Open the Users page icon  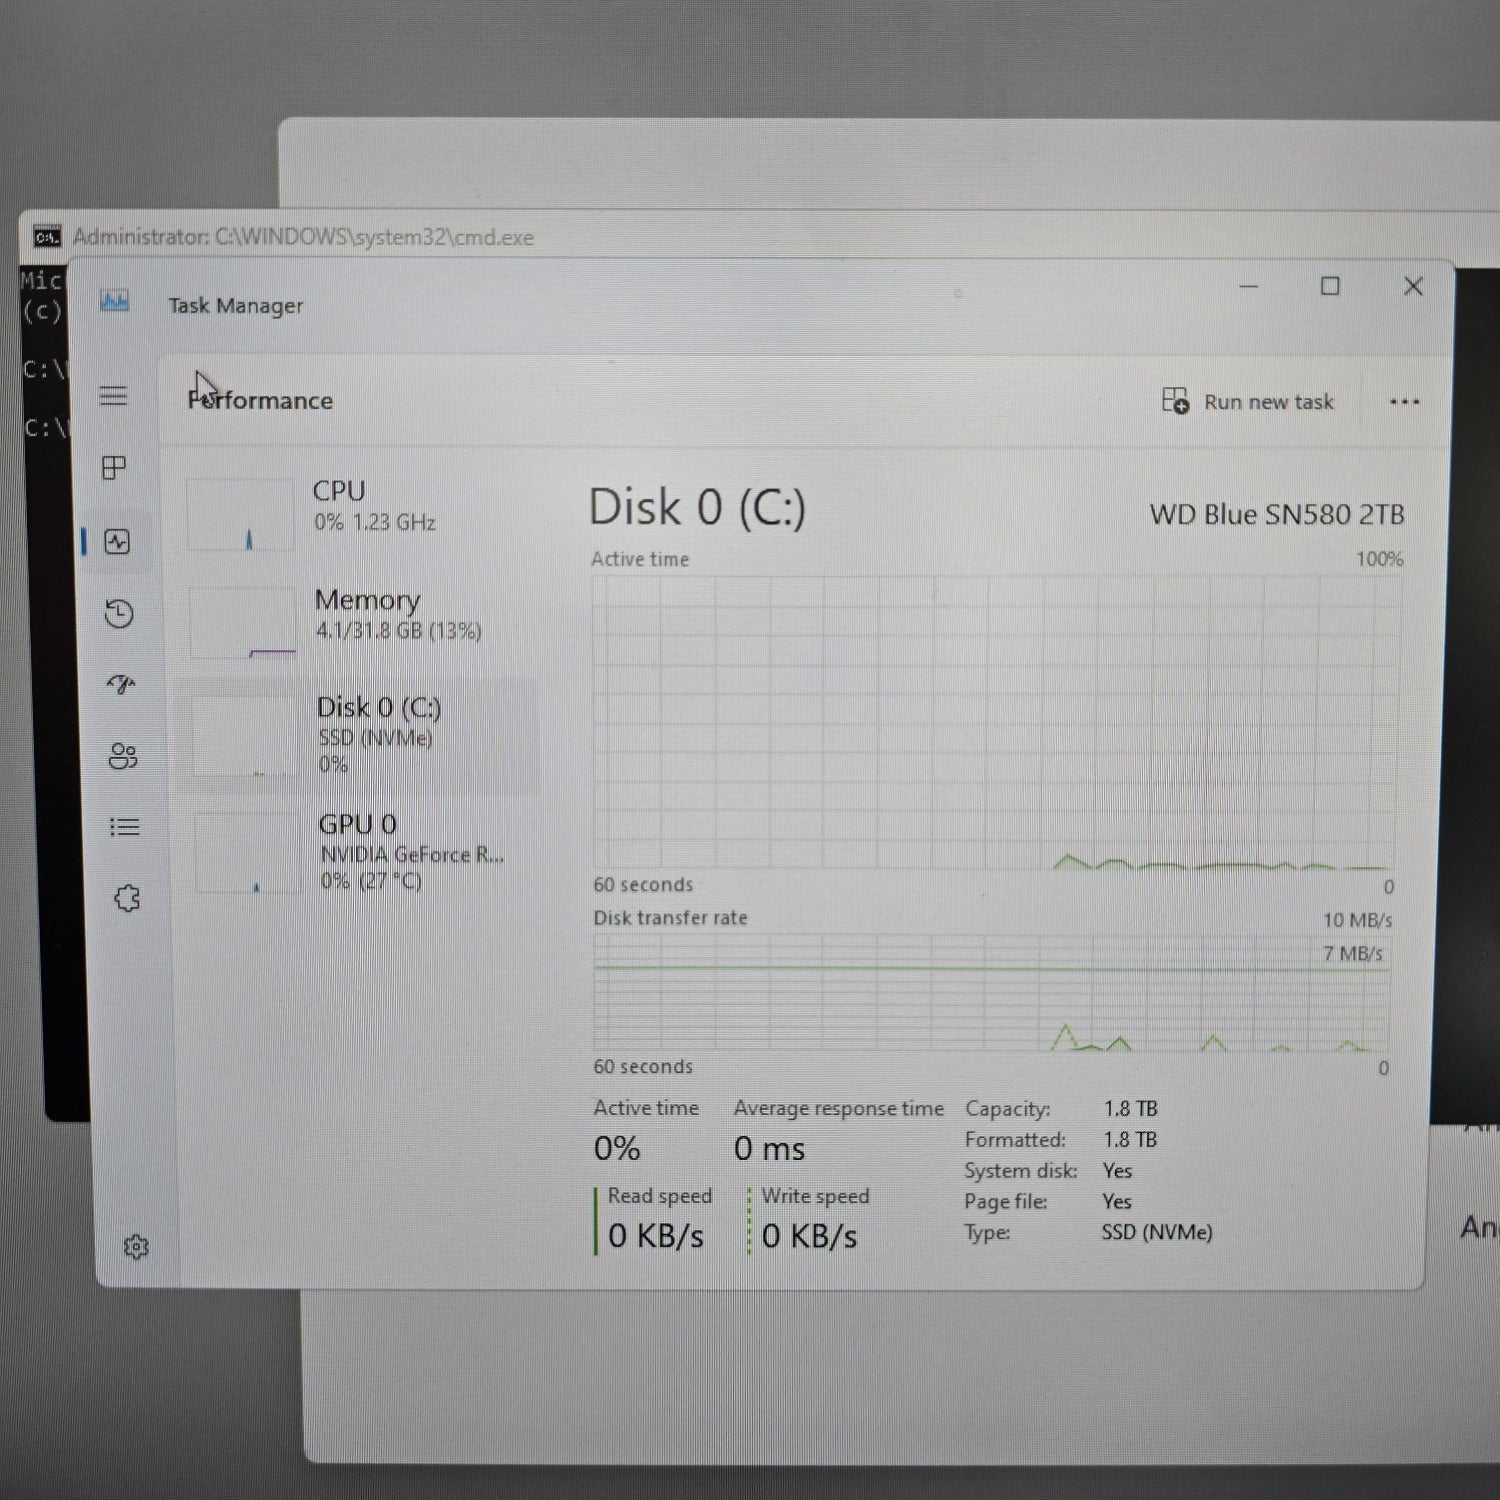[123, 756]
